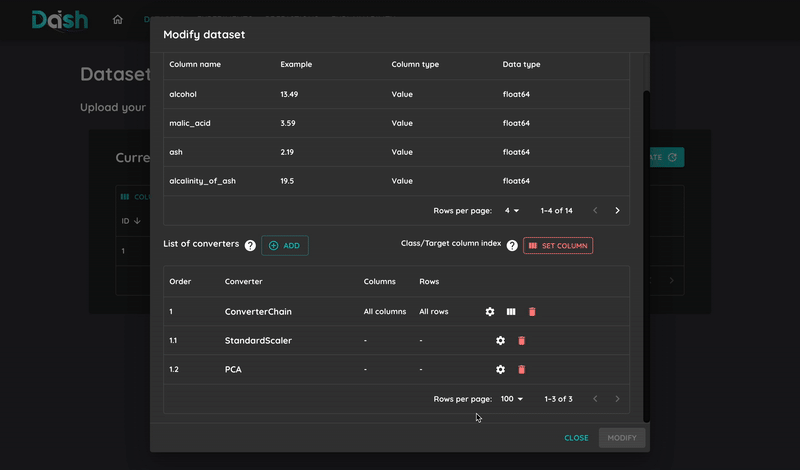Click the example value 3.59
Image resolution: width=800 pixels, height=470 pixels.
(288, 123)
